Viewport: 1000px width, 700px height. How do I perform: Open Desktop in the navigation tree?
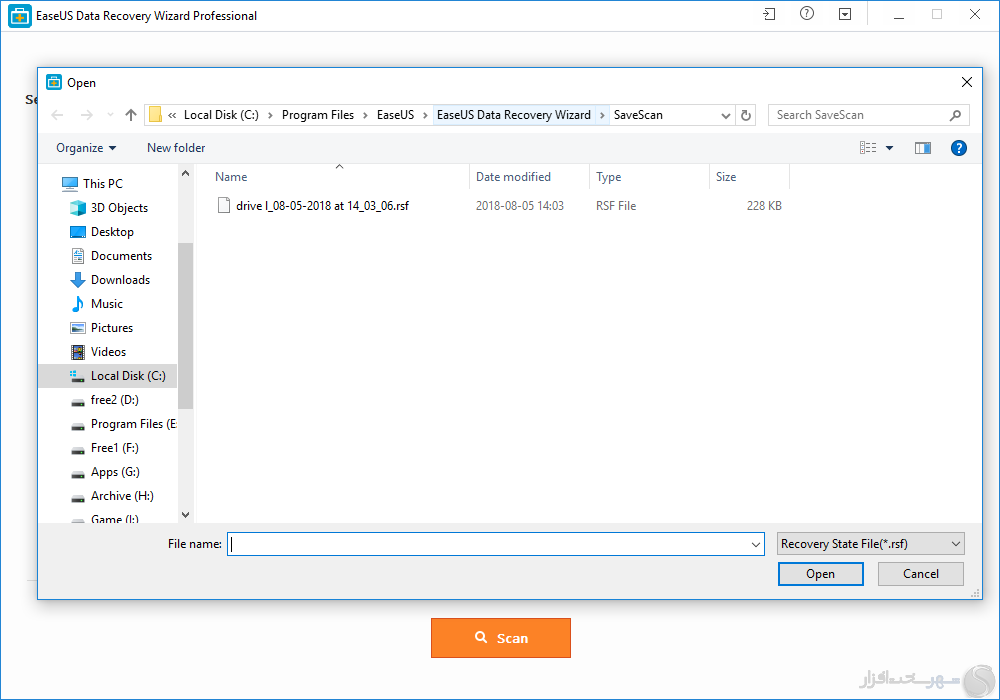tap(102, 232)
